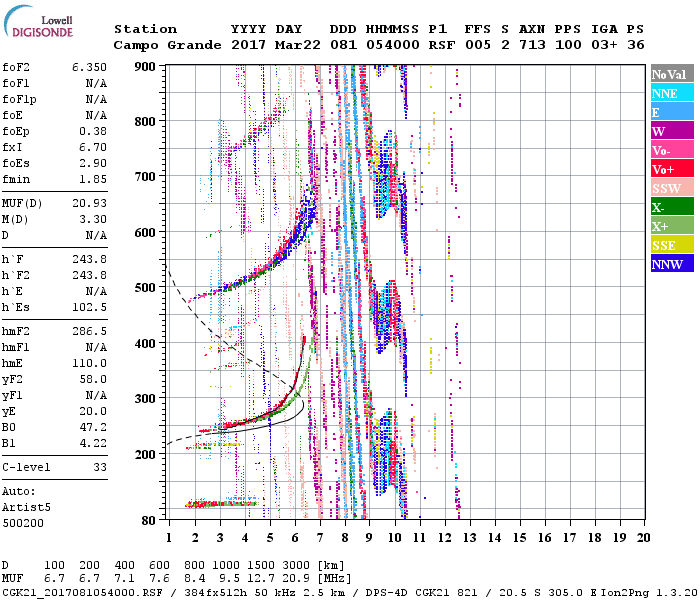Screen dimensions: 700x600
Task: Click the fxI value 6.70
Action: pyautogui.click(x=93, y=147)
